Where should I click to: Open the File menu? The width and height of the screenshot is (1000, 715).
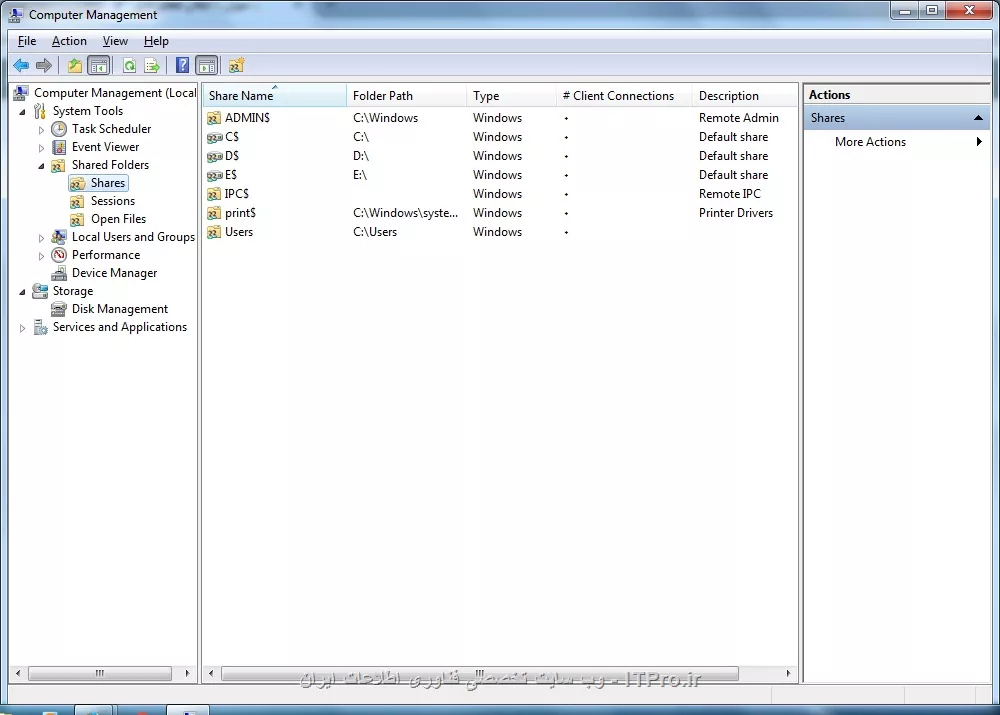[27, 41]
